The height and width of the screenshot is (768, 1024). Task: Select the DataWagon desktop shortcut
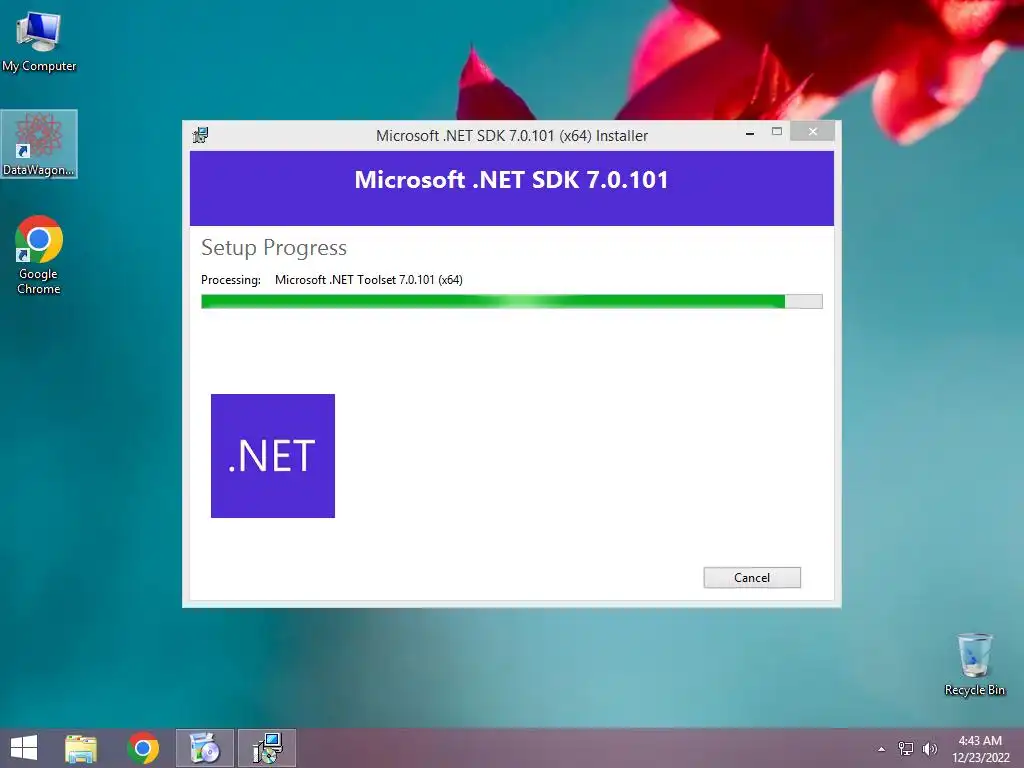tap(39, 144)
